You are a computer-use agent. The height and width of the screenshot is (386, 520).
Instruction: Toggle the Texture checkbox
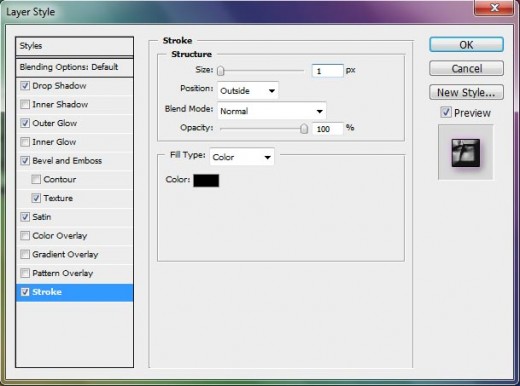click(36, 198)
